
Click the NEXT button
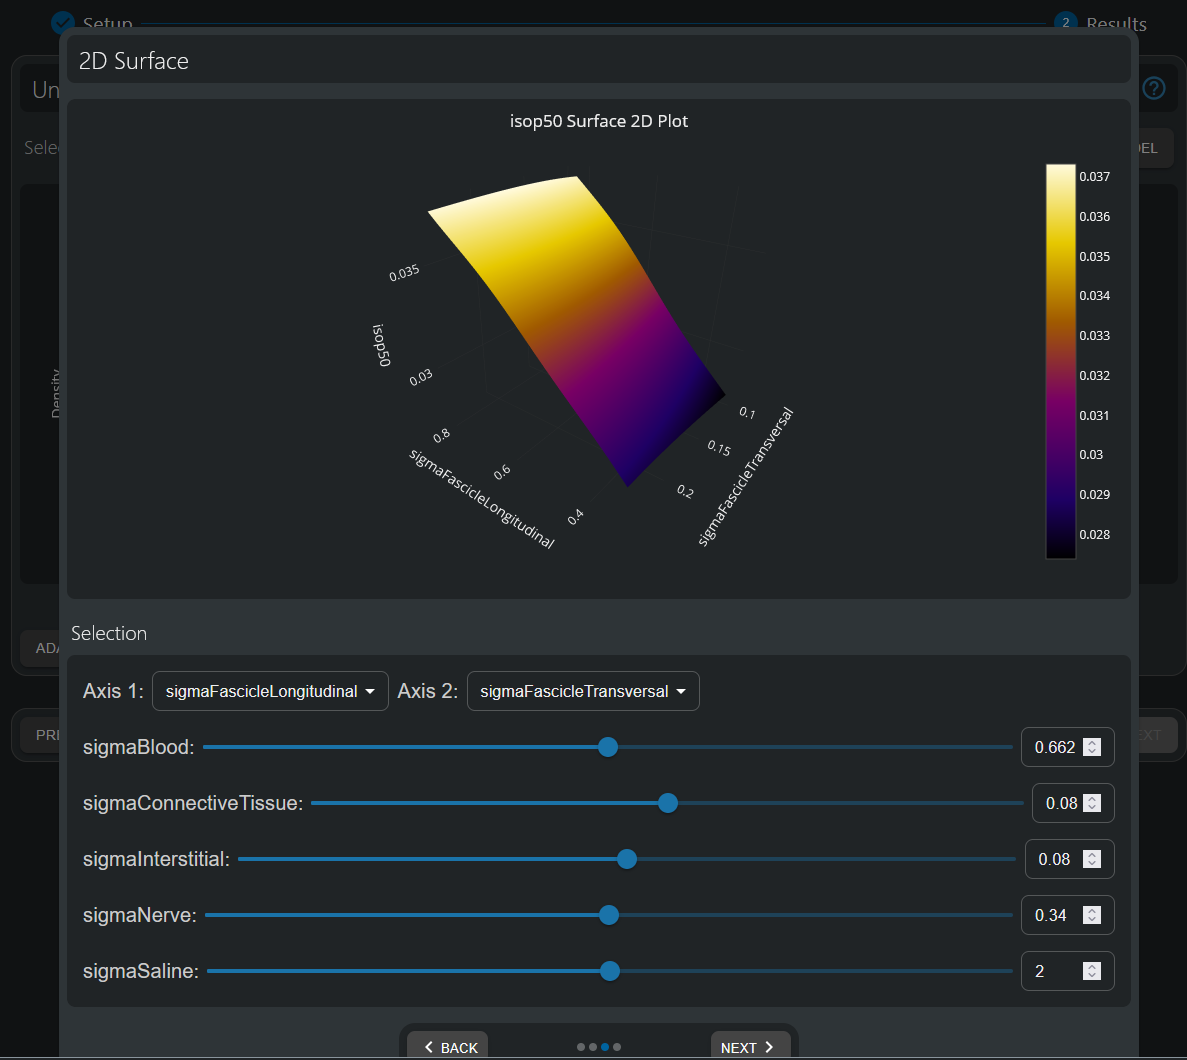pos(750,1047)
